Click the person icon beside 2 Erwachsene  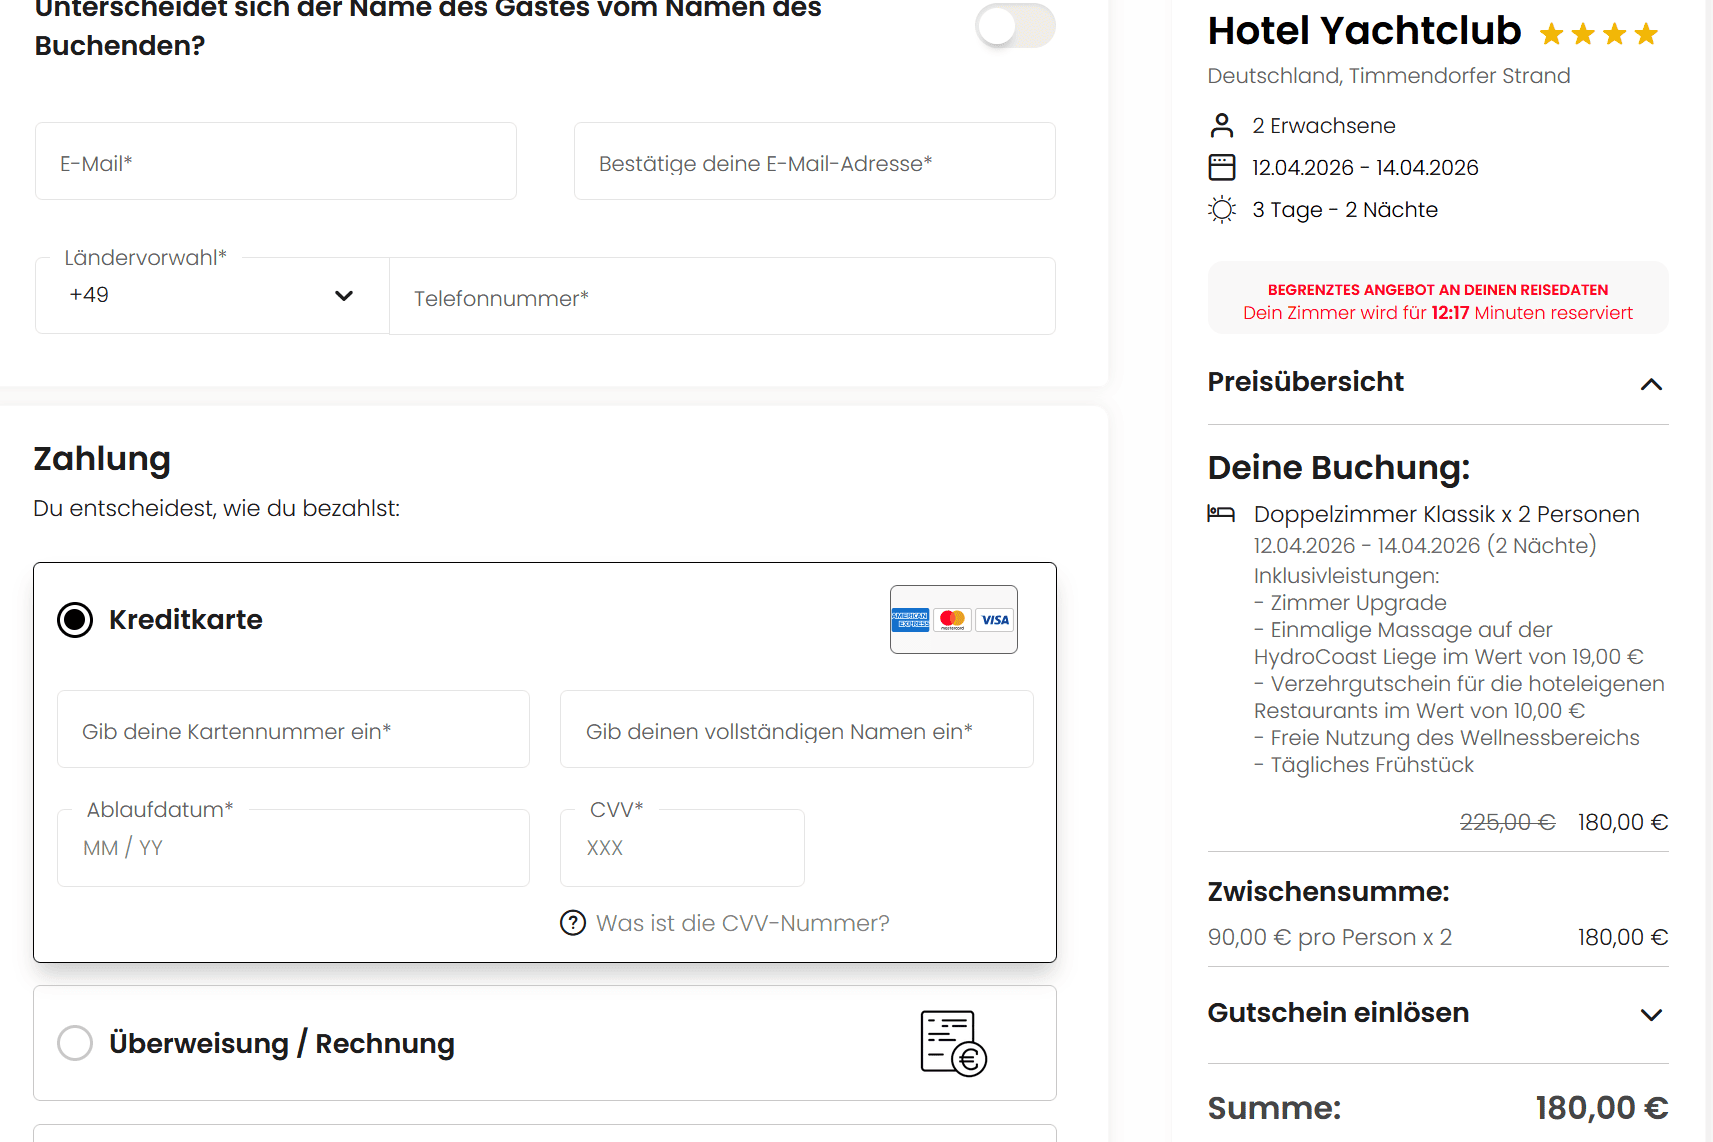(x=1222, y=126)
